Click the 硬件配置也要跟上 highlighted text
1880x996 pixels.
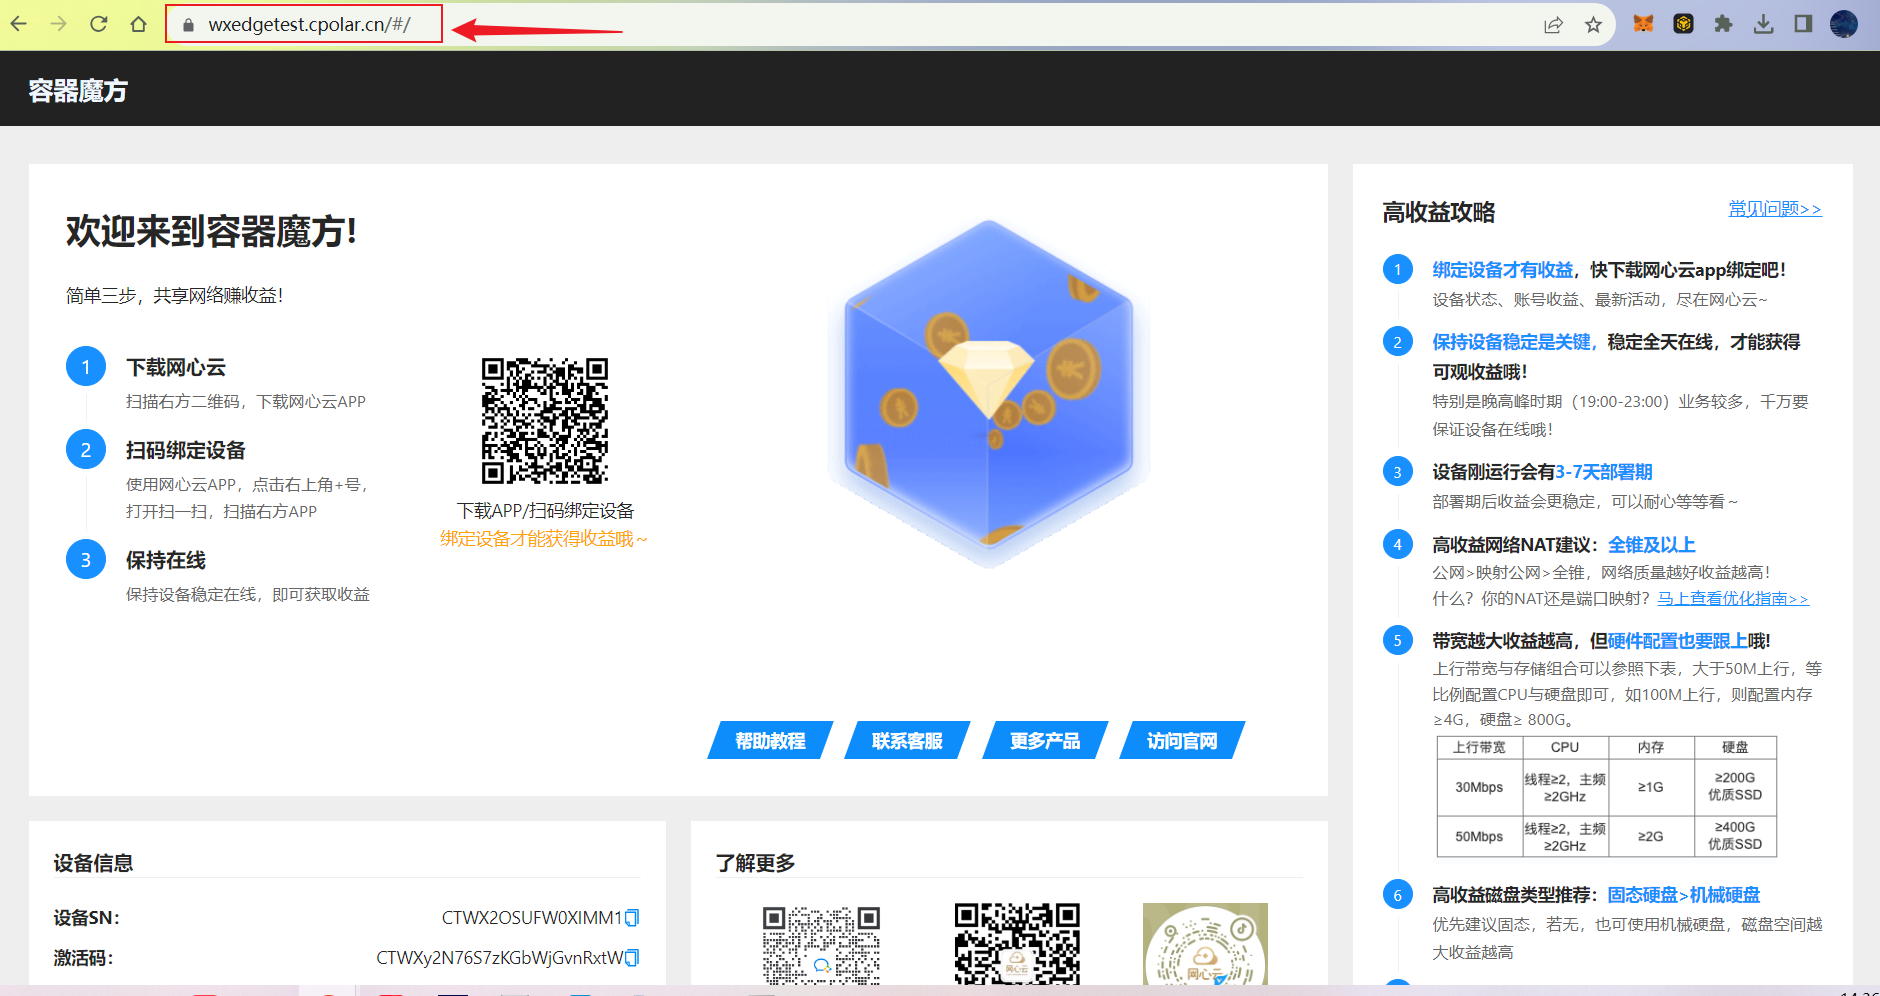pos(1678,641)
